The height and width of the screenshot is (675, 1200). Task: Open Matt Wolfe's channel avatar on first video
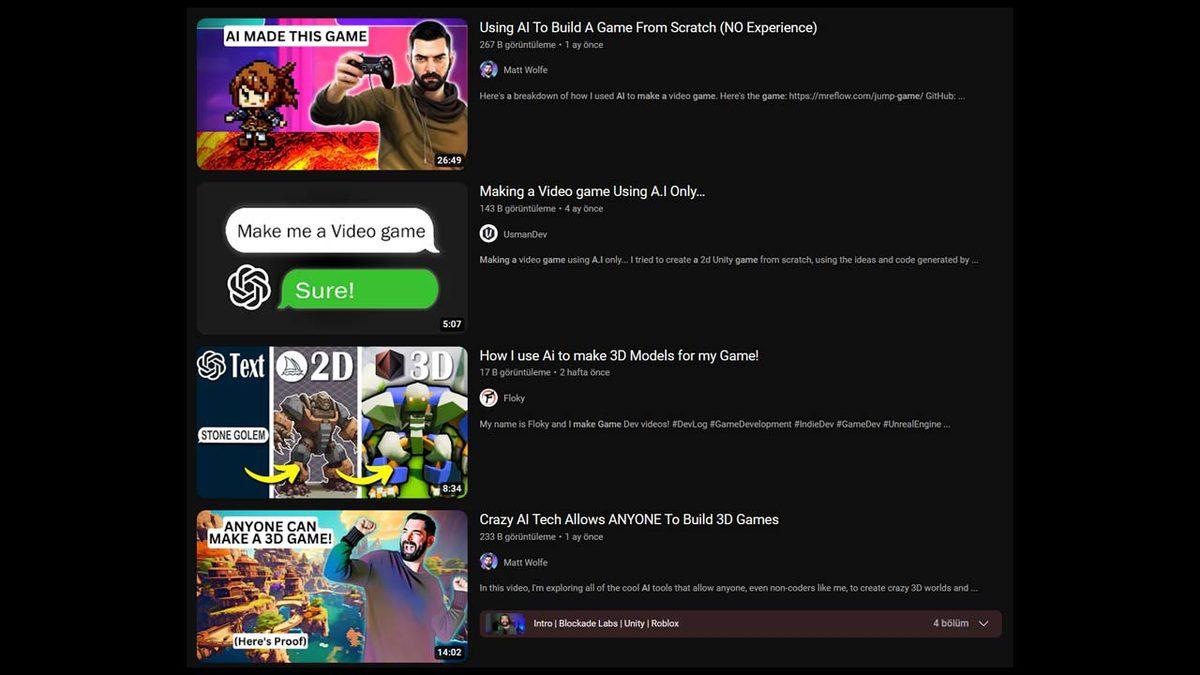(x=488, y=69)
